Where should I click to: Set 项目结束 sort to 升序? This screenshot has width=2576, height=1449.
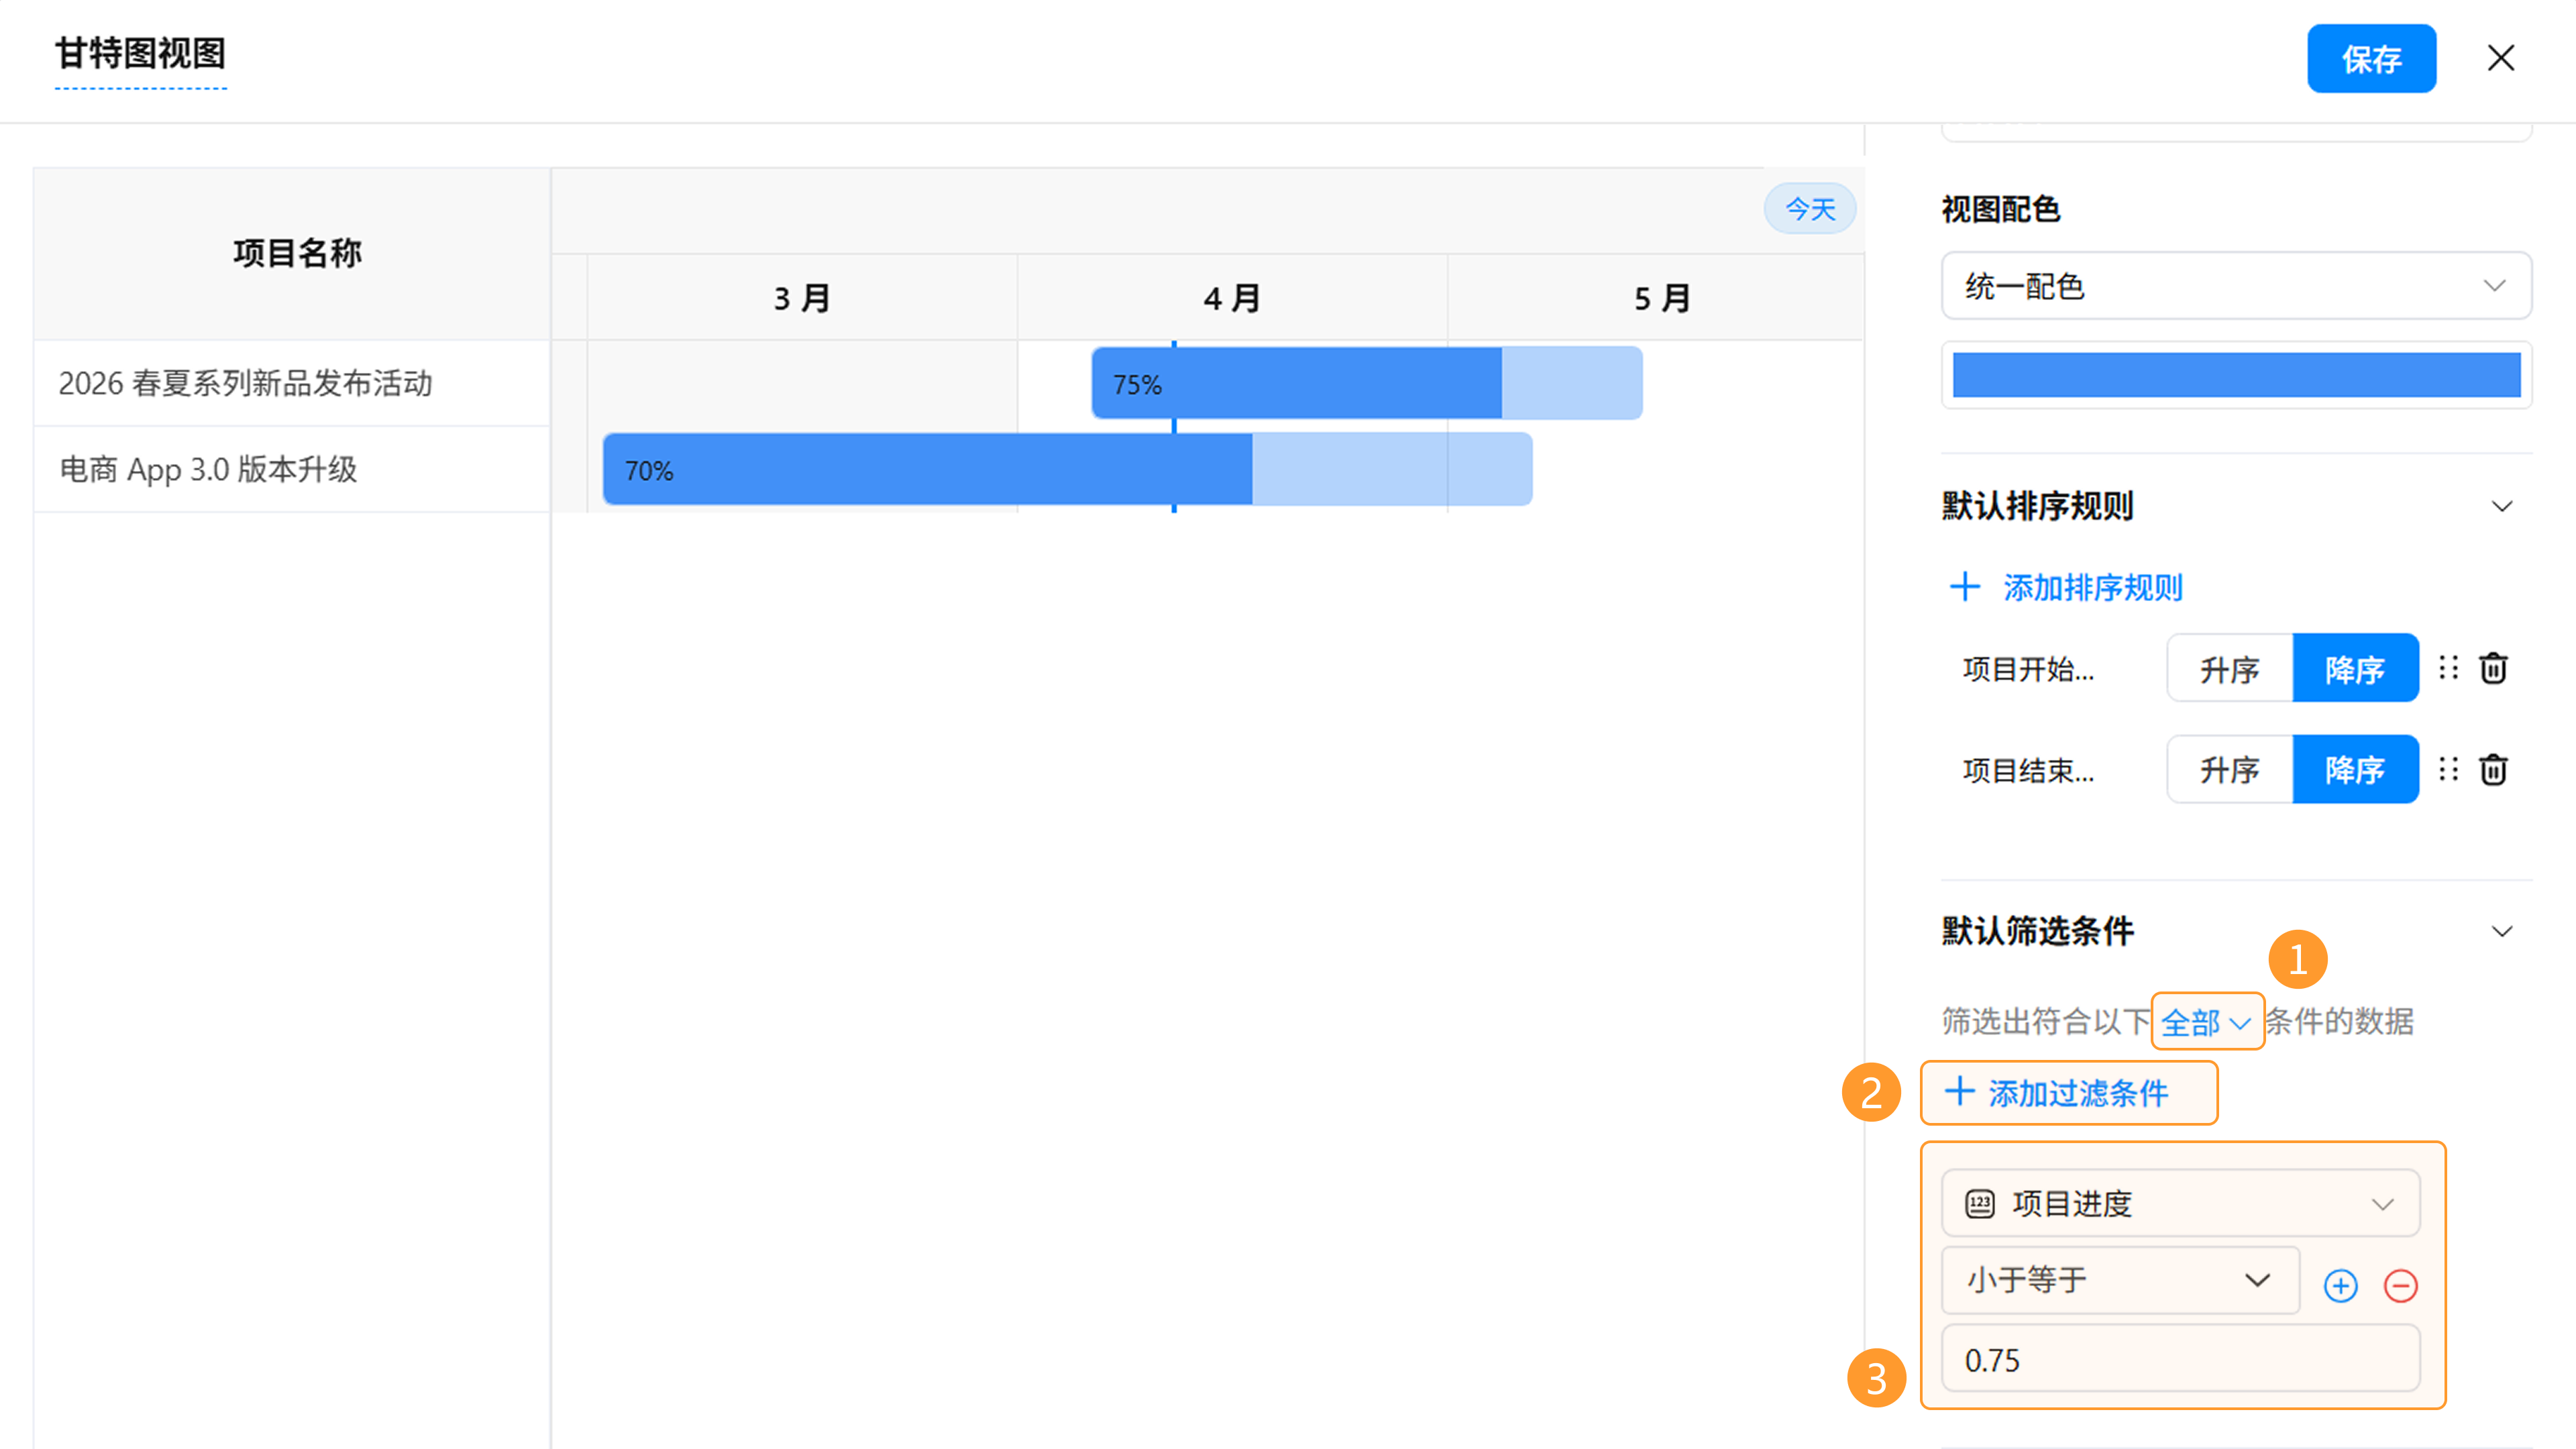pyautogui.click(x=2229, y=769)
